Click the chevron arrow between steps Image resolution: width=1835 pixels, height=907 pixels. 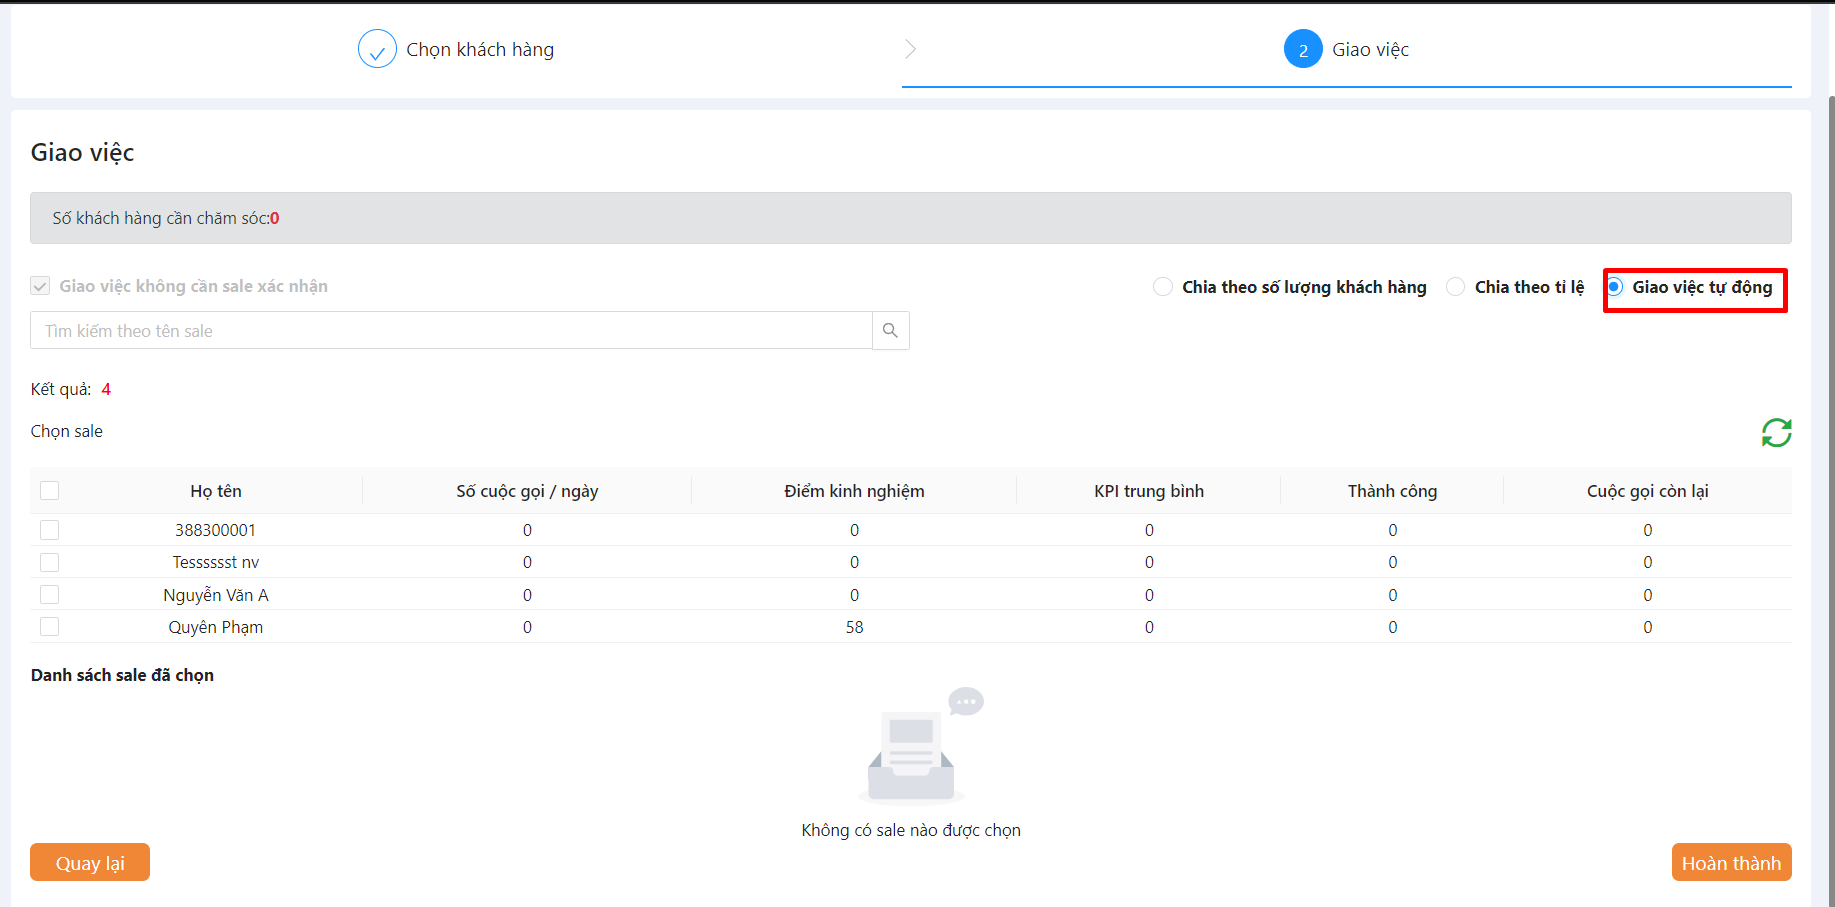[910, 49]
